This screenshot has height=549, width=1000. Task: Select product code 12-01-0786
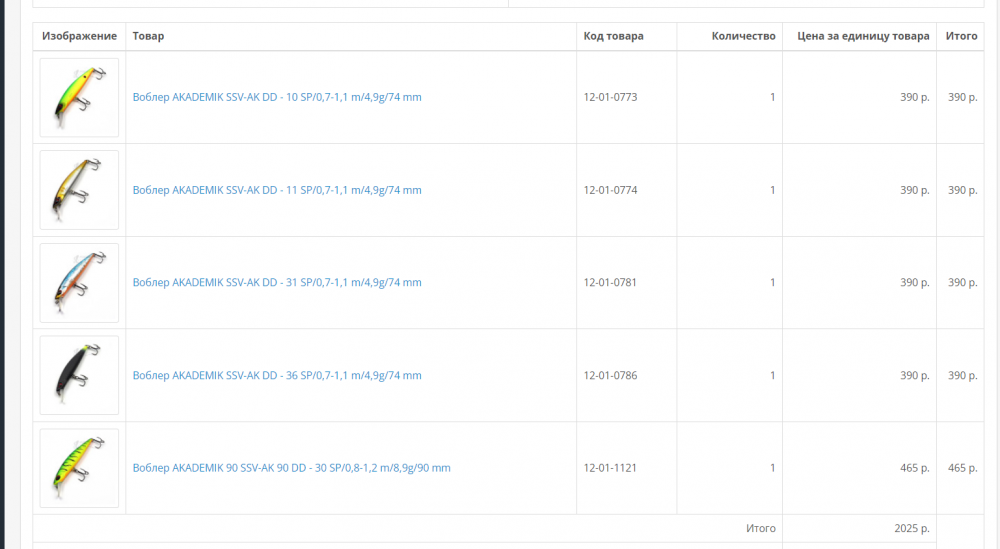tap(610, 376)
